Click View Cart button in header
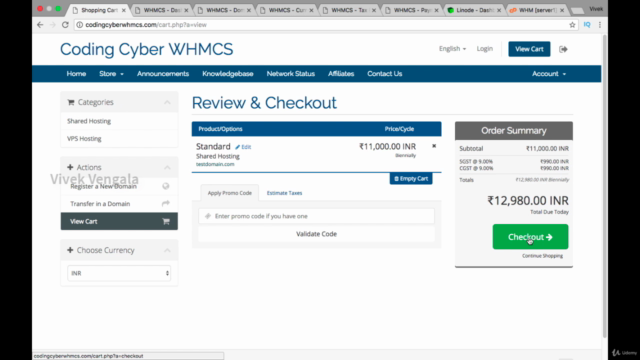Image resolution: width=640 pixels, height=360 pixels. [x=529, y=49]
